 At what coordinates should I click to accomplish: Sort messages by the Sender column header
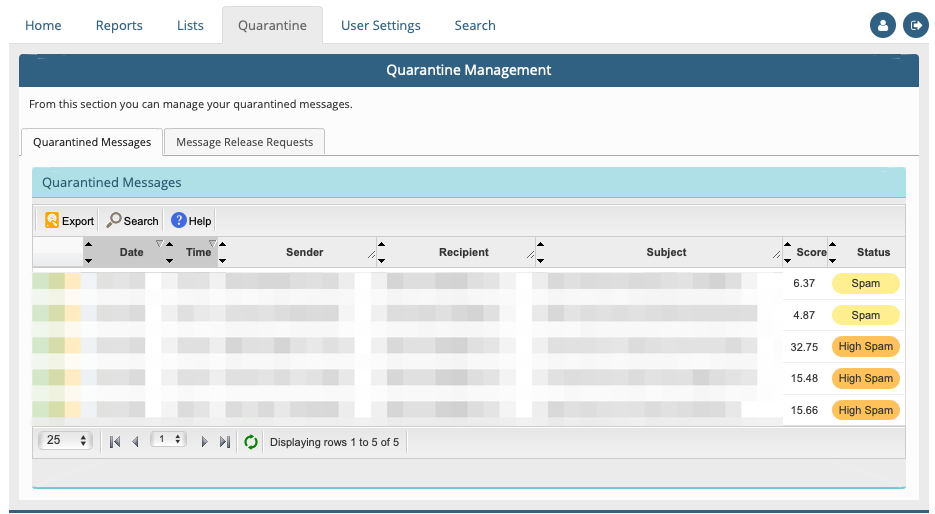click(304, 252)
